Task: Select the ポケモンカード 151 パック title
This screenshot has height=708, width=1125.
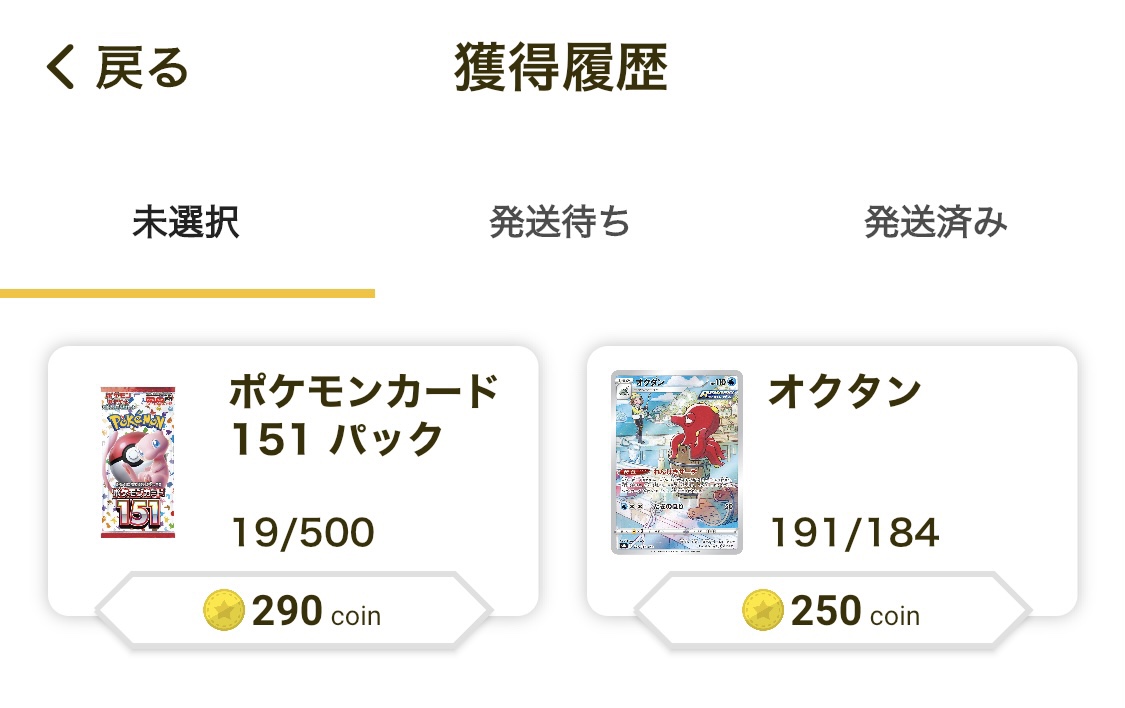Action: (x=364, y=415)
